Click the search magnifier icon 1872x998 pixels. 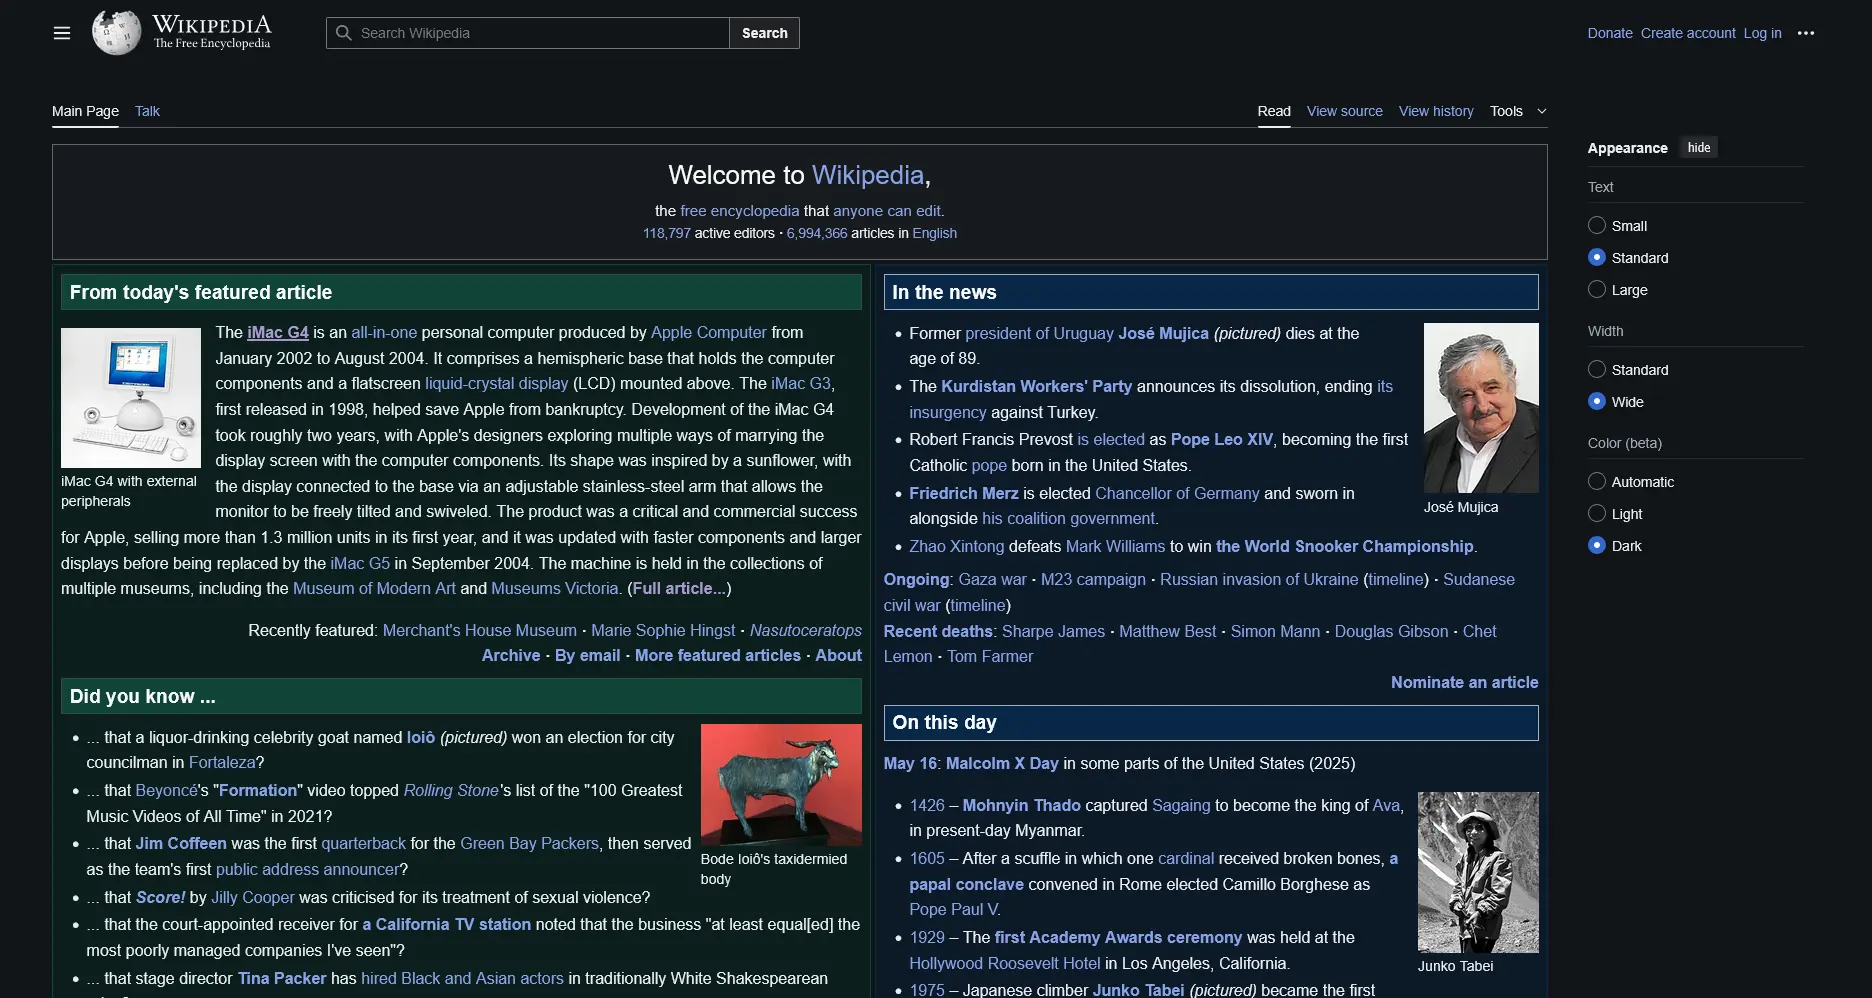pos(343,33)
